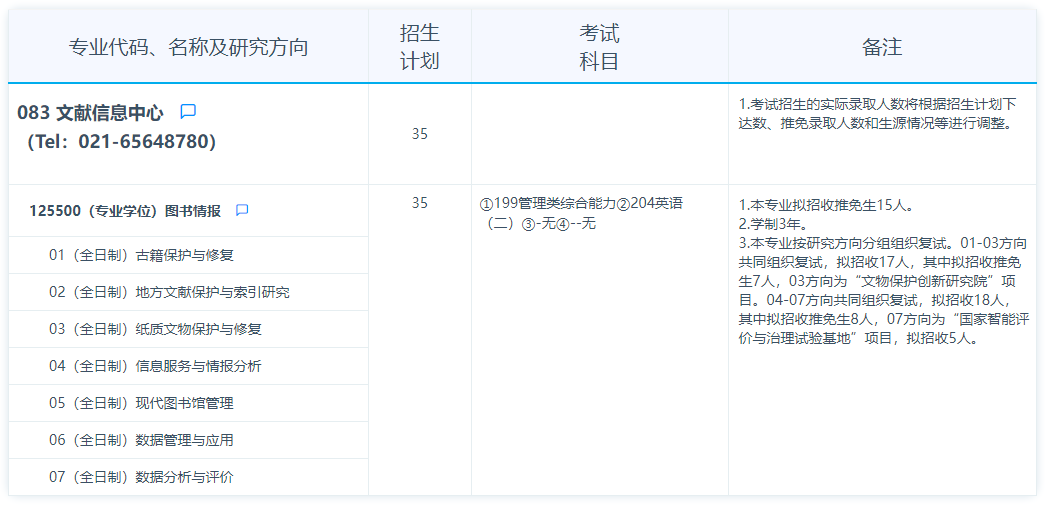The height and width of the screenshot is (506, 1045).
Task: Click the 备注 column header
Action: [882, 47]
